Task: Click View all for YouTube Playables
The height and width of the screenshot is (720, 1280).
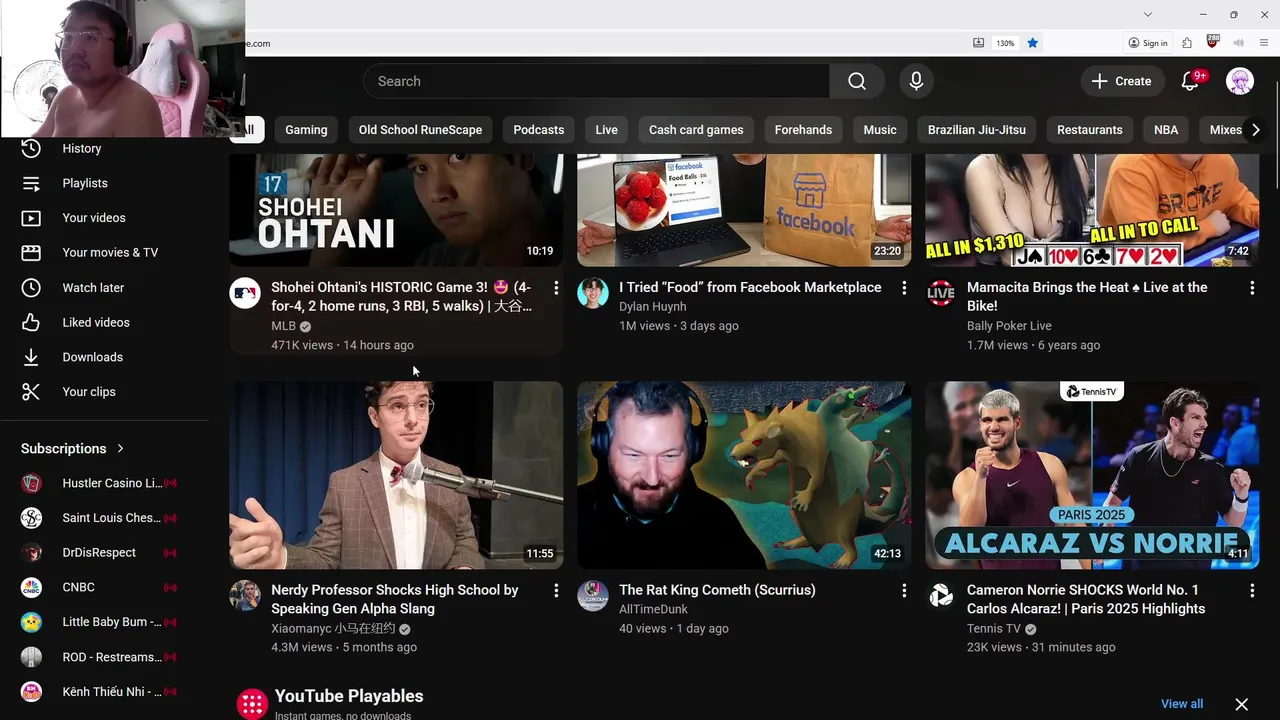Action: point(1182,704)
